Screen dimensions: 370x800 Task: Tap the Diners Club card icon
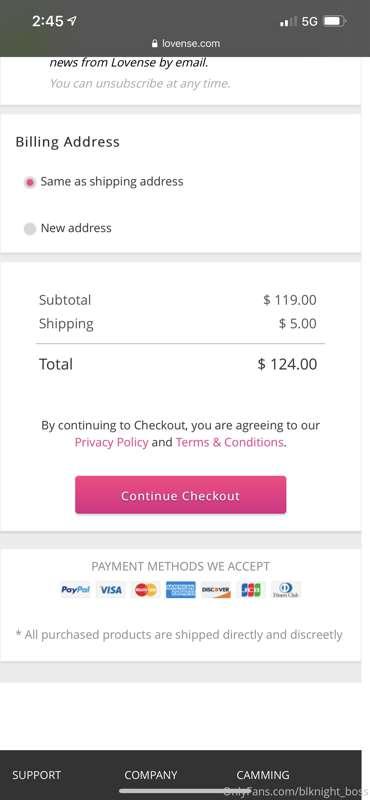[x=286, y=590]
